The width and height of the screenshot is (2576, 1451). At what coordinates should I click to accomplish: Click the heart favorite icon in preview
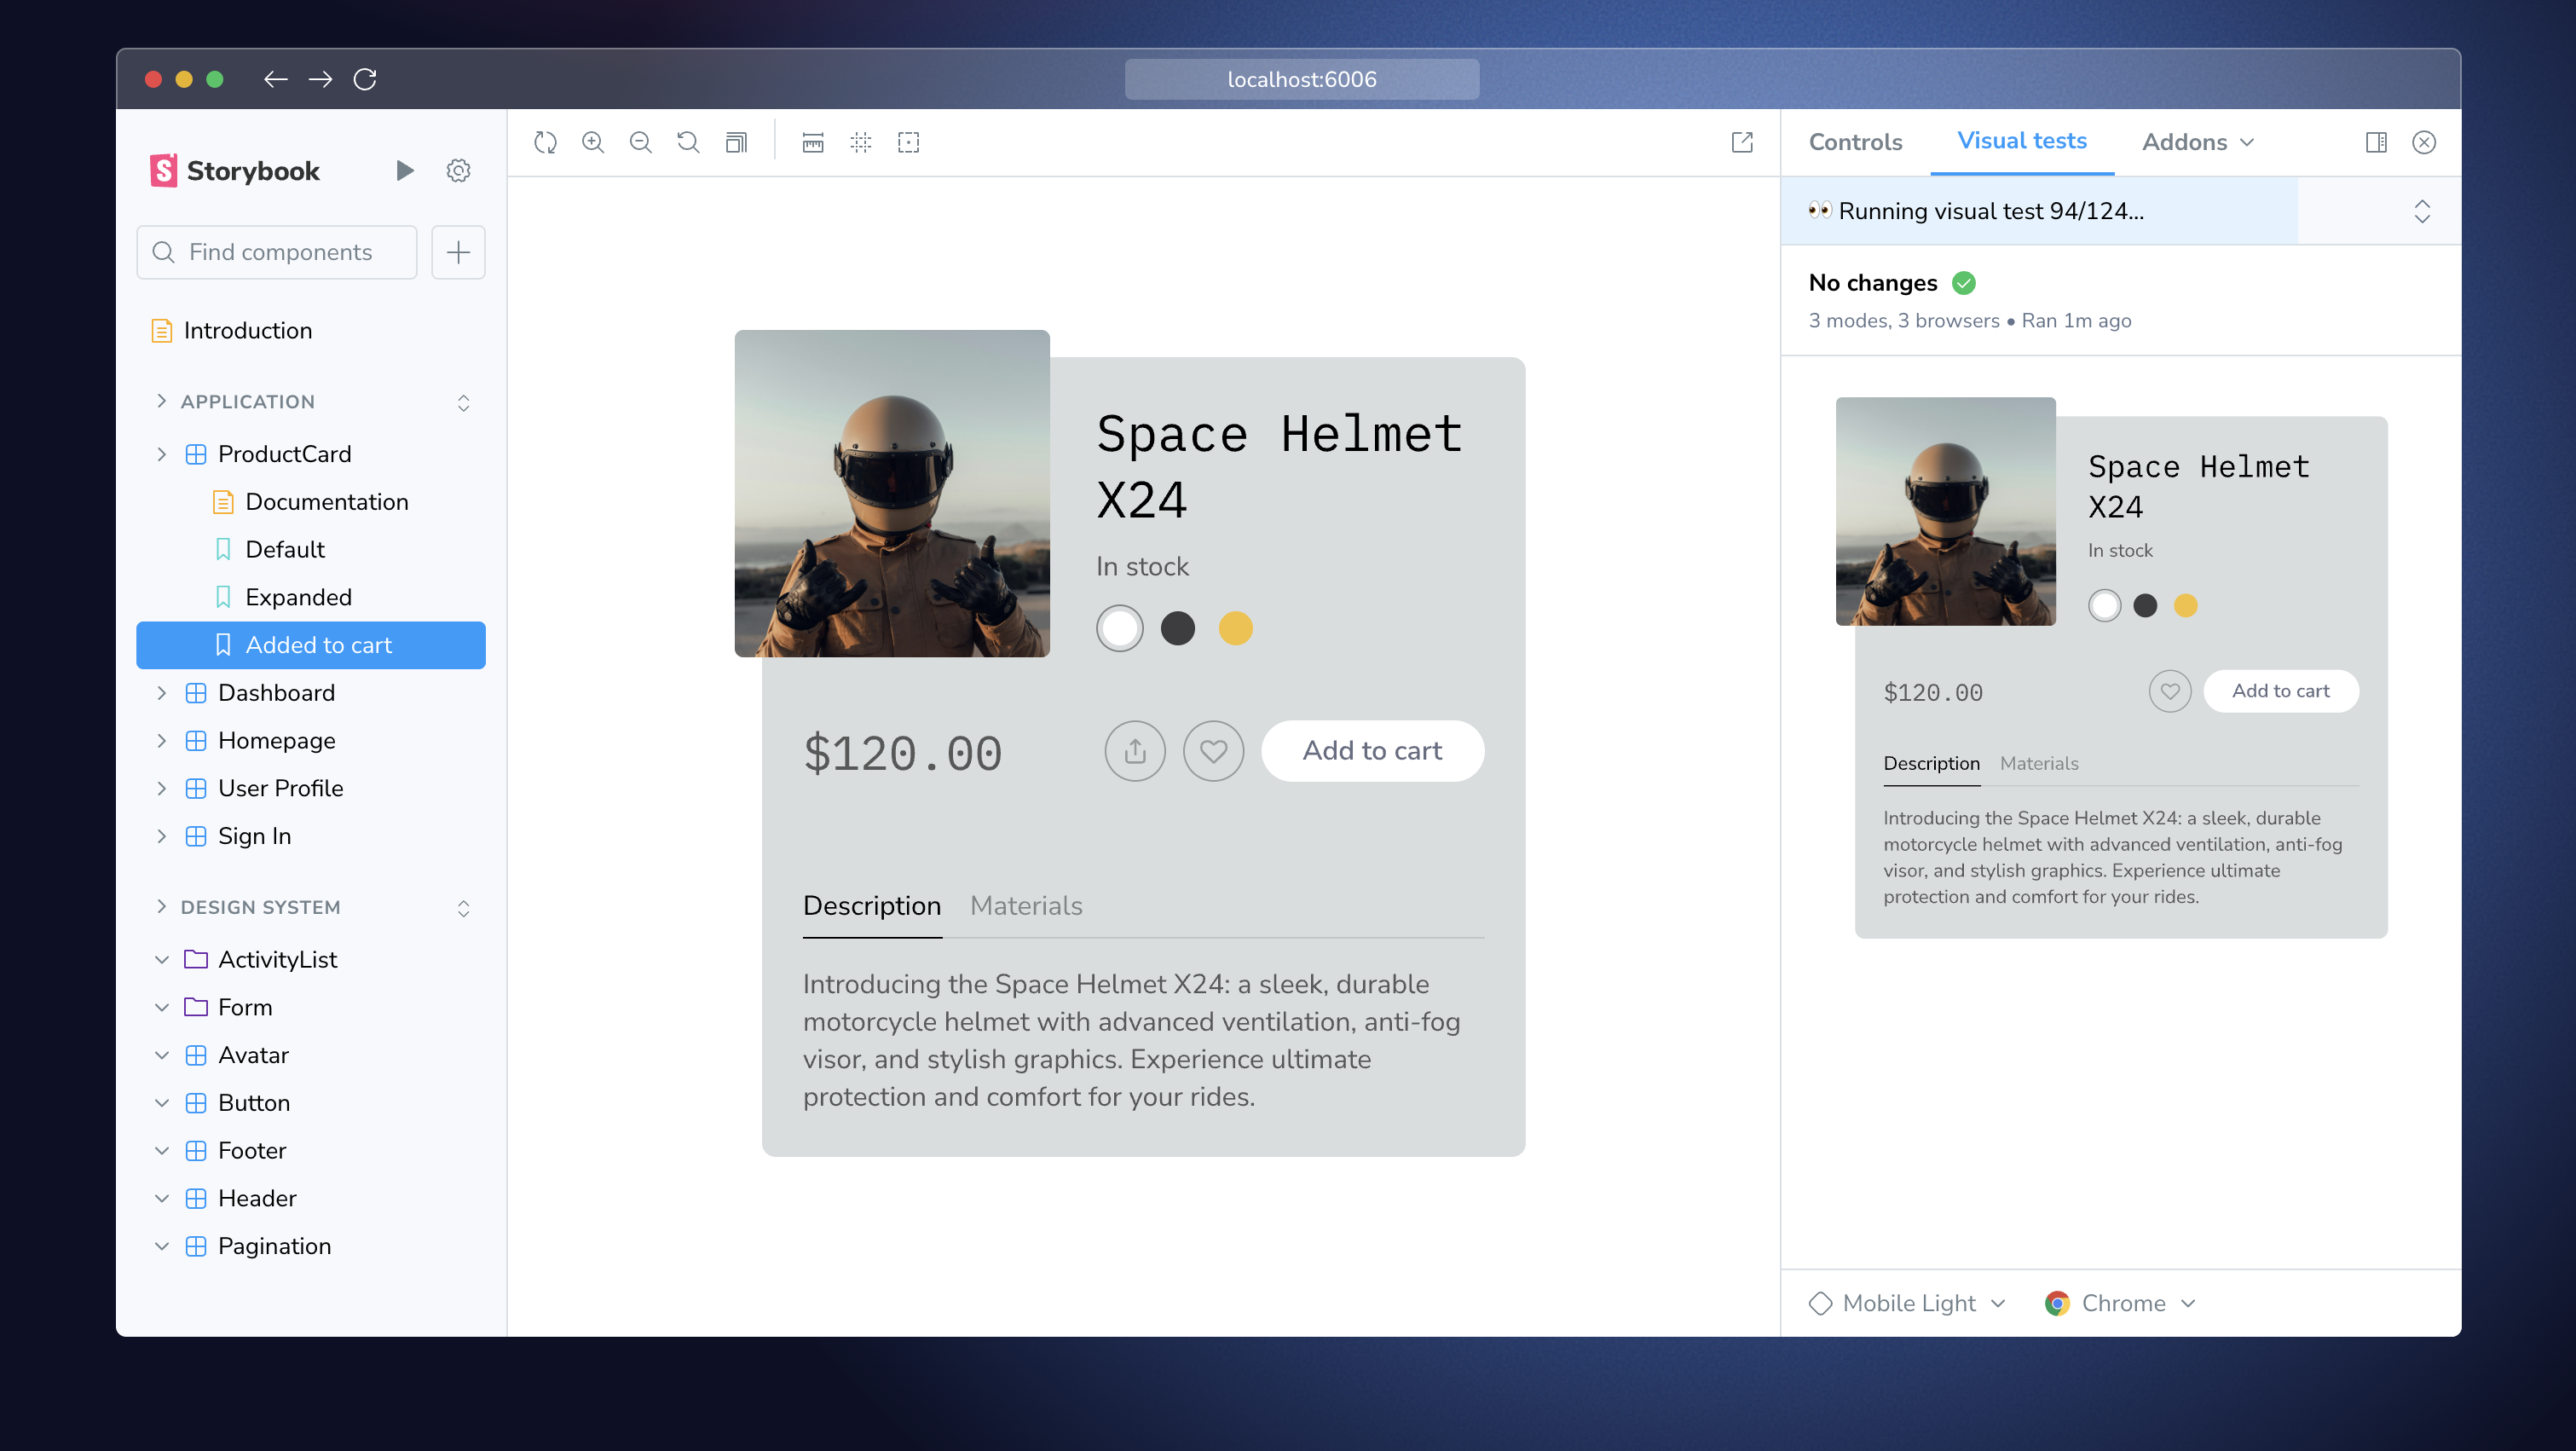point(1213,751)
